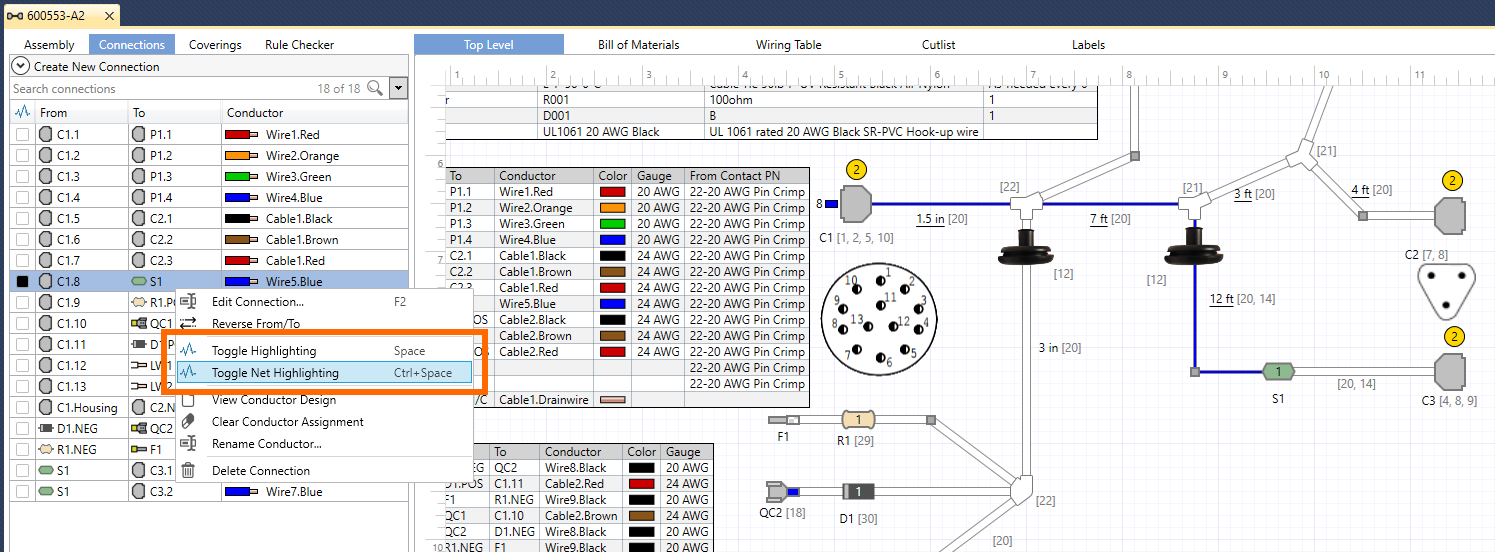Sort by the To column header

click(x=174, y=113)
